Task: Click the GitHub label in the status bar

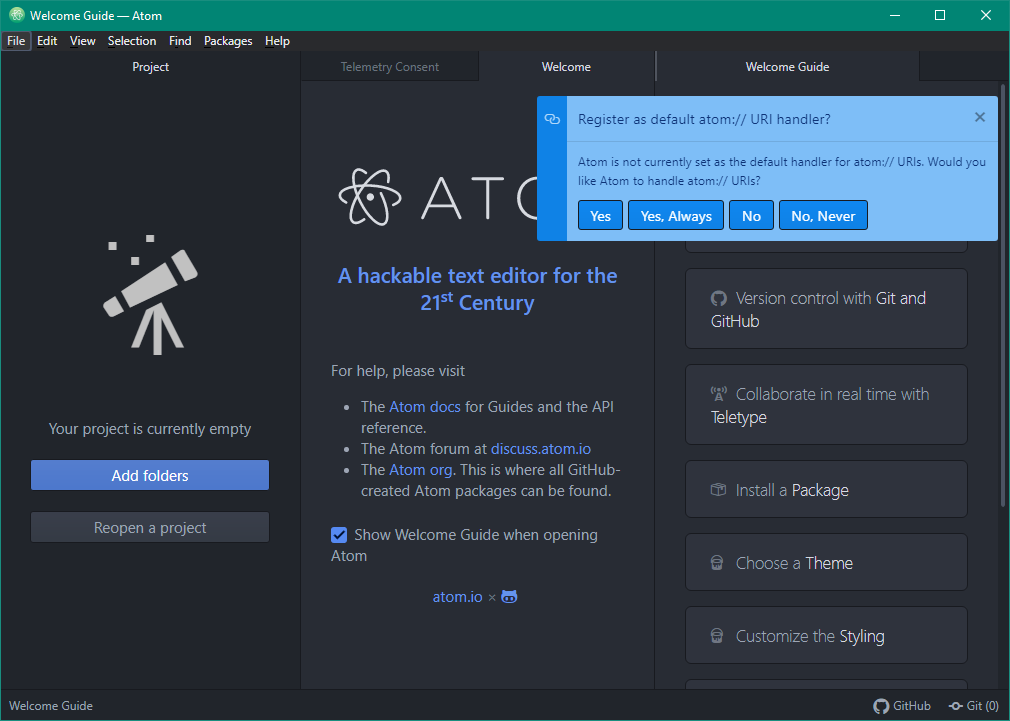Action: 911,706
